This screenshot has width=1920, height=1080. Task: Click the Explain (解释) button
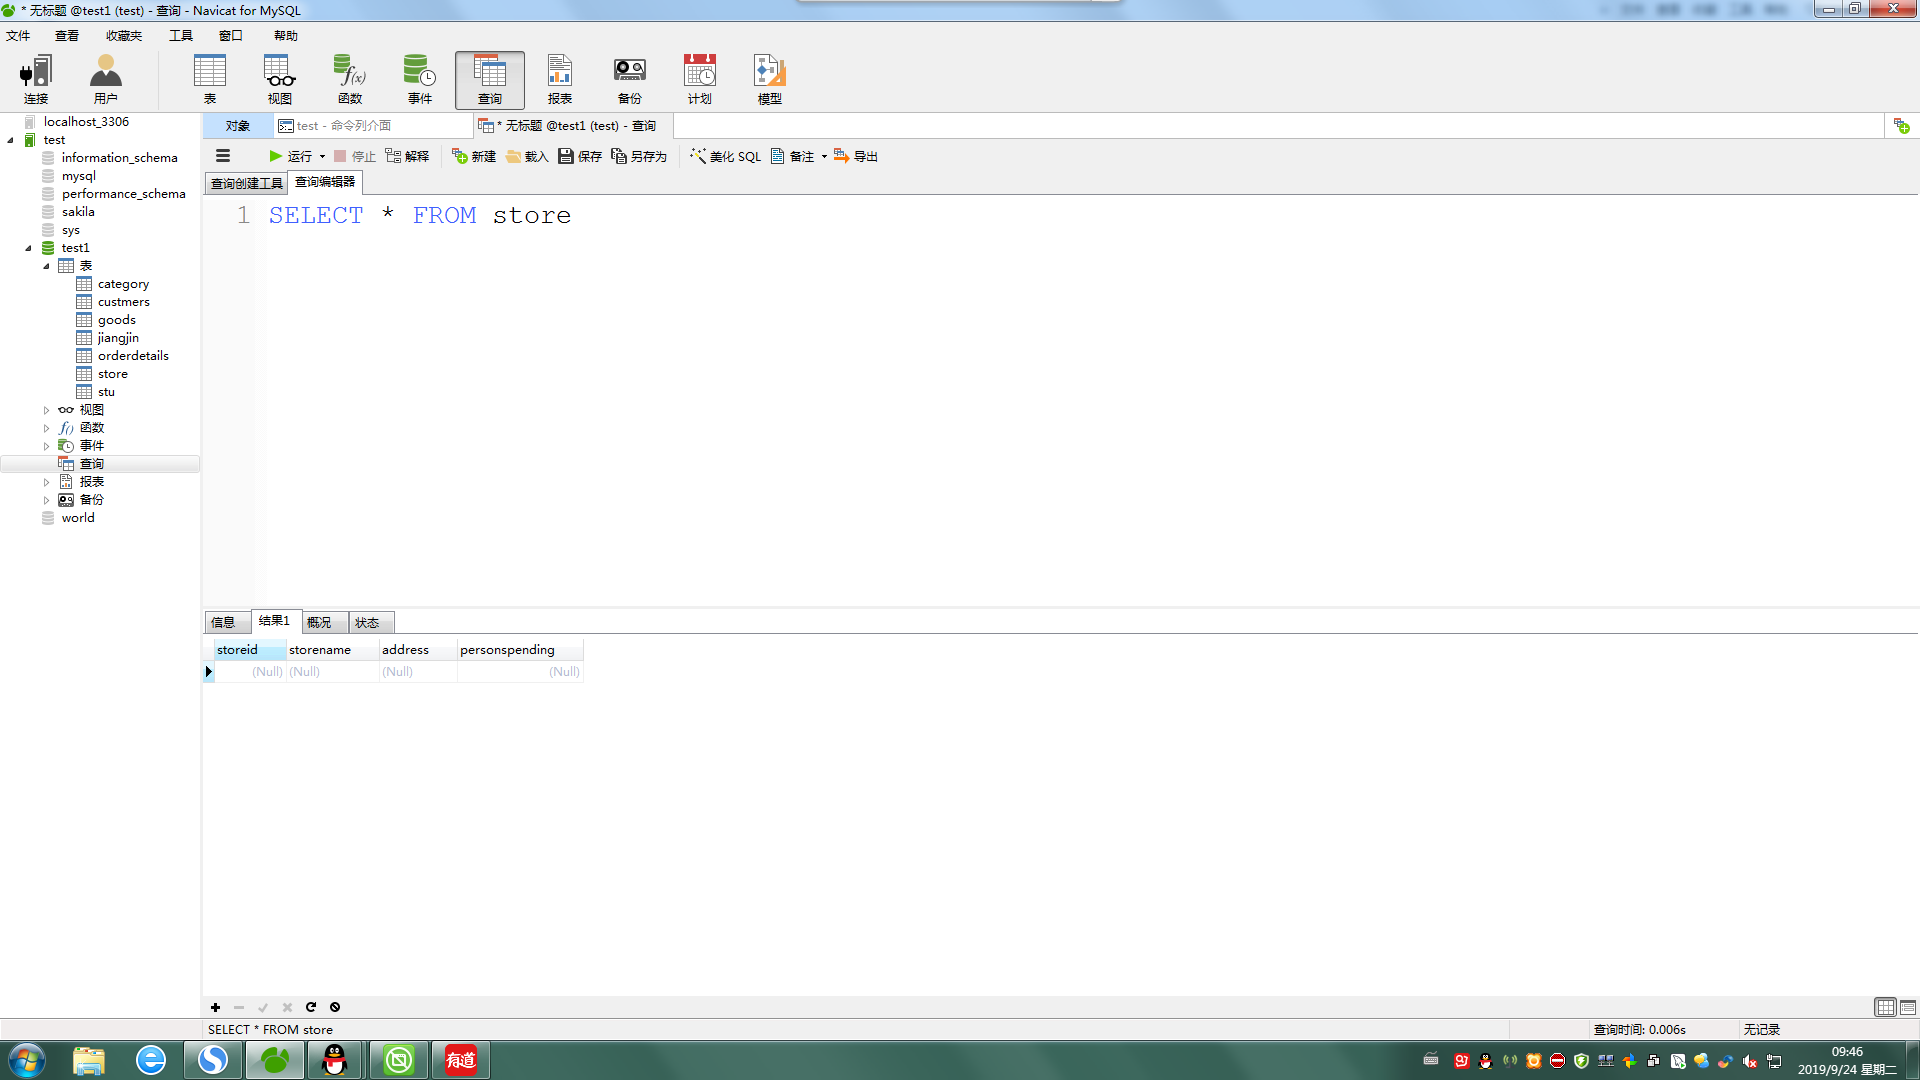[x=408, y=156]
